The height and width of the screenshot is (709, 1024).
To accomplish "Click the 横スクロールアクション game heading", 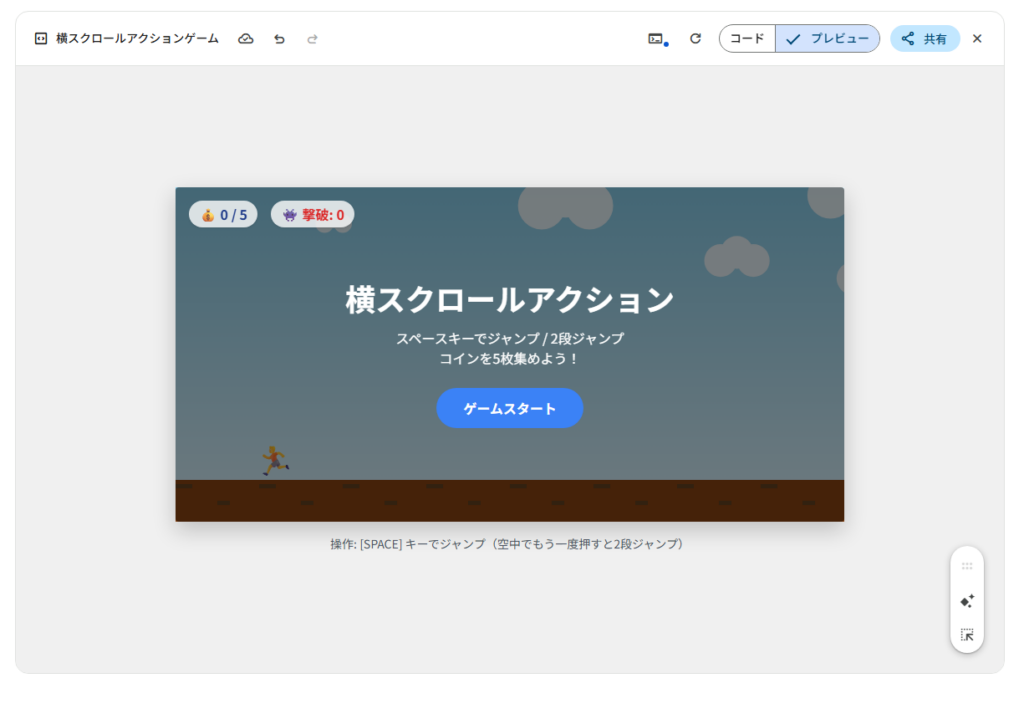I will click(x=509, y=300).
